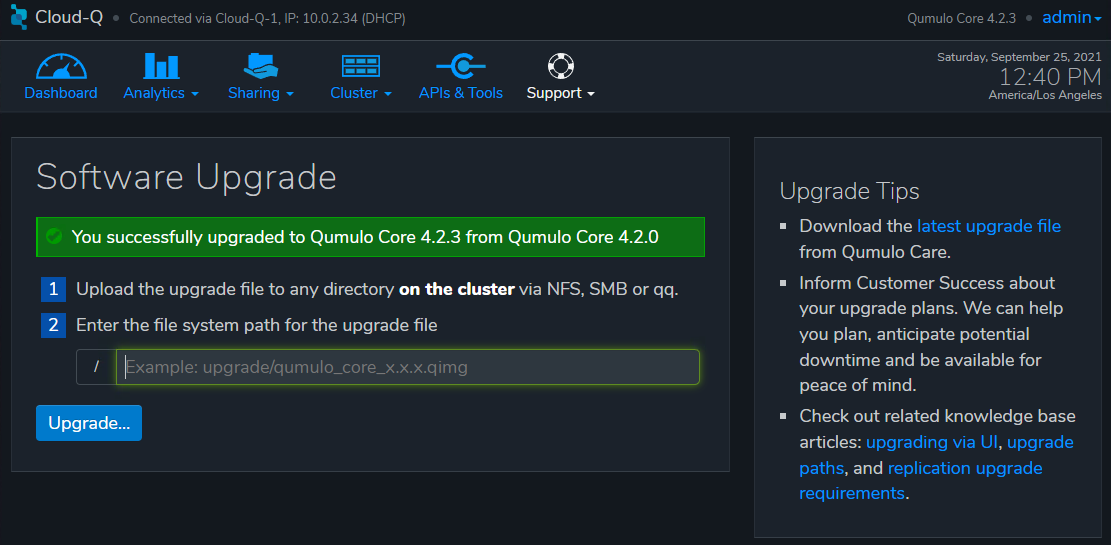Focus the upgrade file path input field
The height and width of the screenshot is (545, 1111).
tap(408, 367)
